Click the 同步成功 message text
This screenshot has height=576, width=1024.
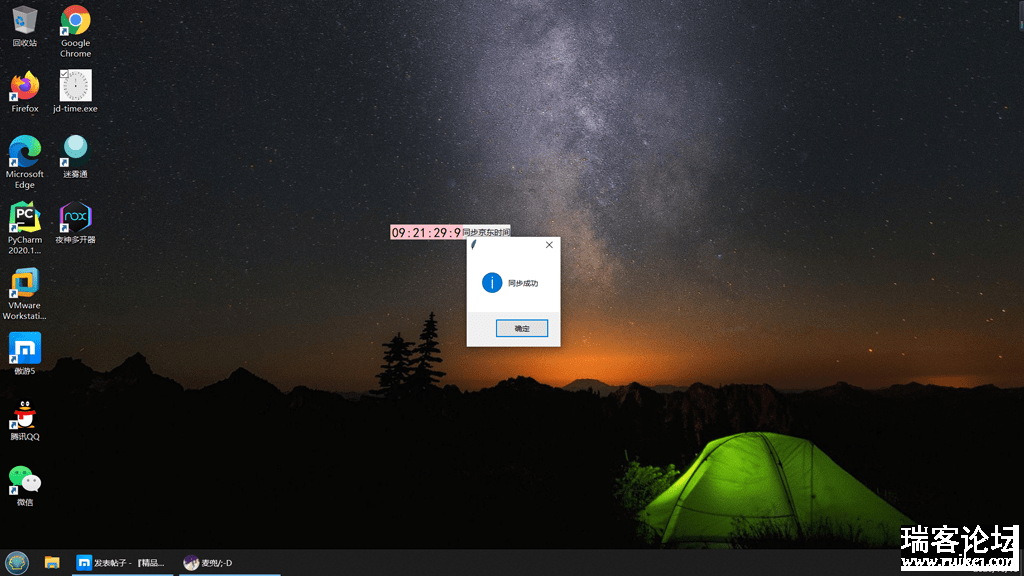tap(523, 283)
